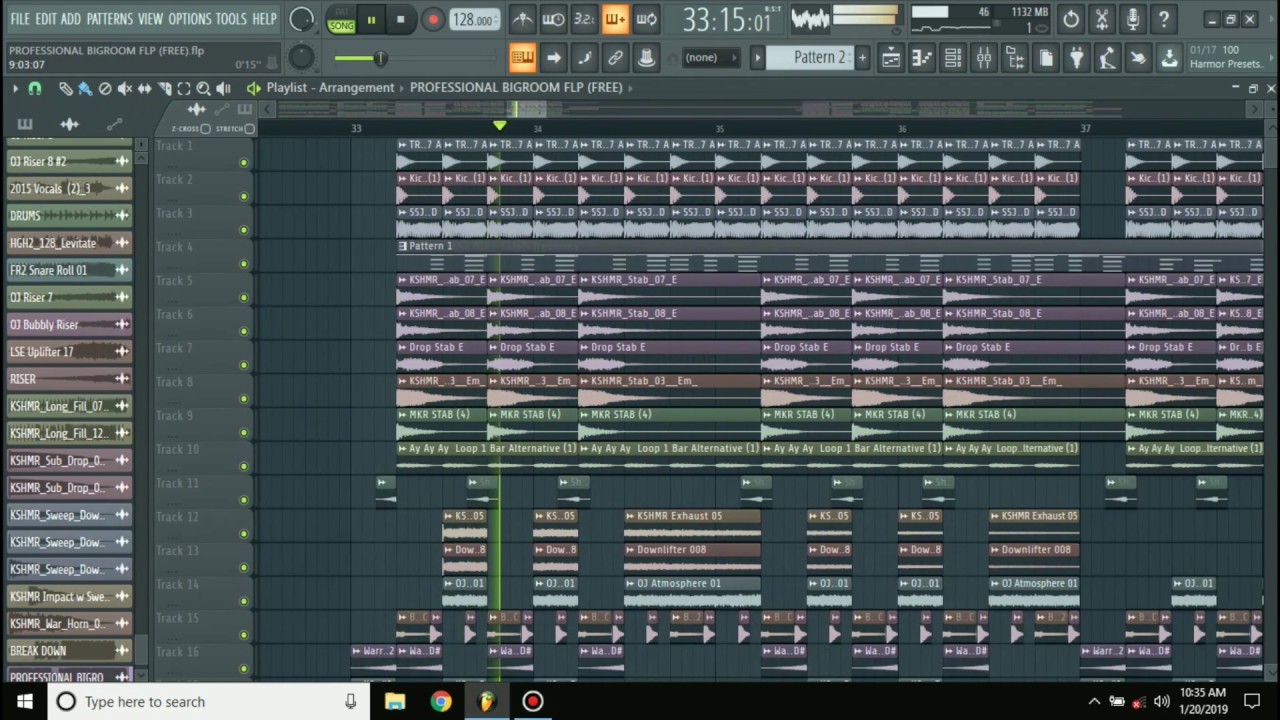Image resolution: width=1280 pixels, height=720 pixels.
Task: Mute Track 5 using its green light
Action: pos(243,298)
